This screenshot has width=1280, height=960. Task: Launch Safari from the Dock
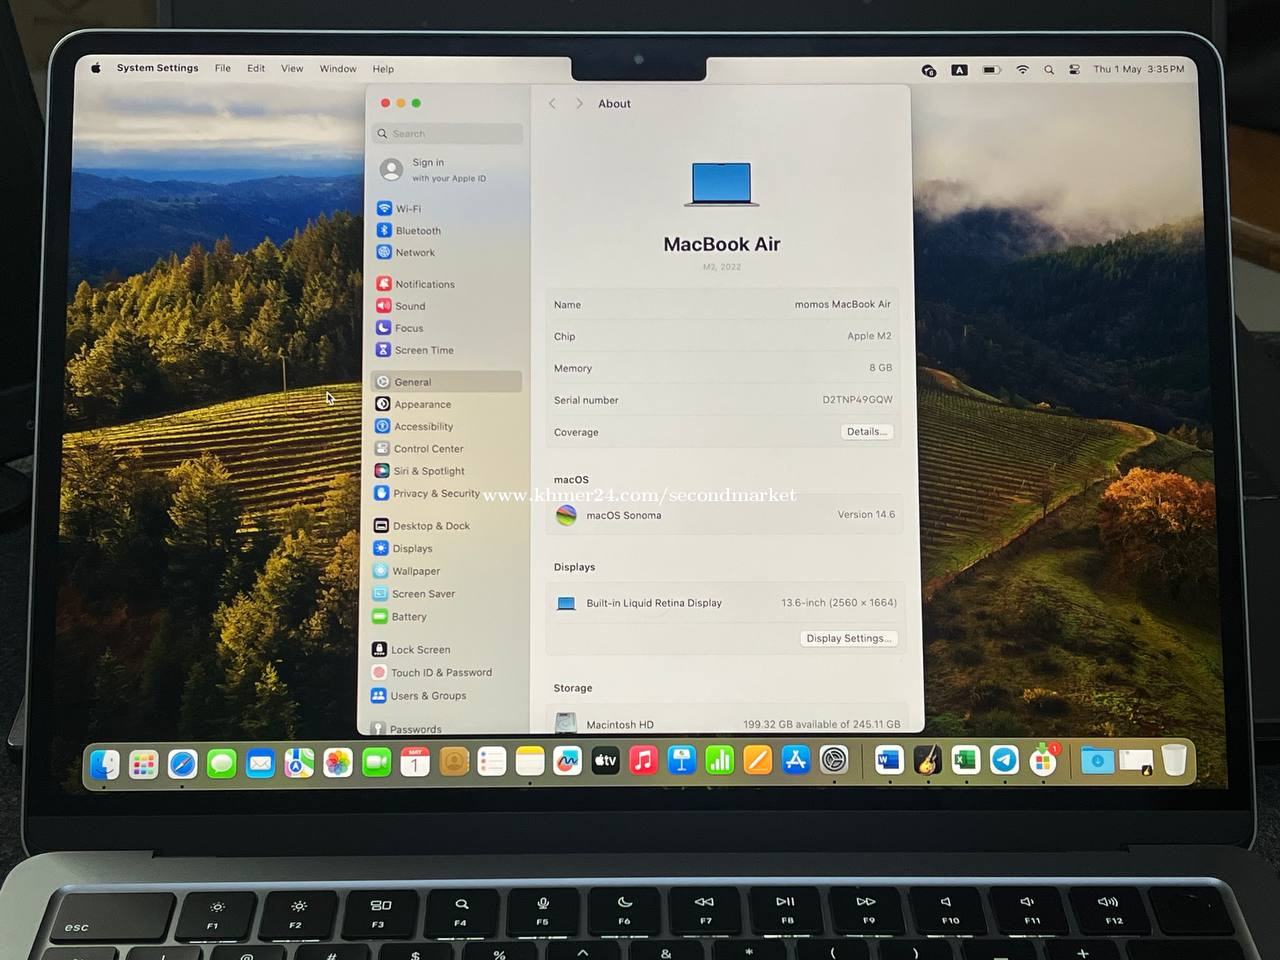(182, 764)
